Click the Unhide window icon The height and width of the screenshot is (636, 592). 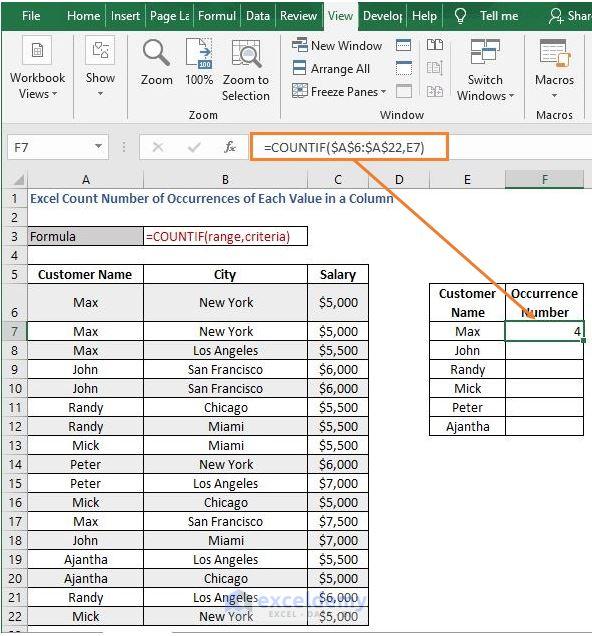point(403,91)
